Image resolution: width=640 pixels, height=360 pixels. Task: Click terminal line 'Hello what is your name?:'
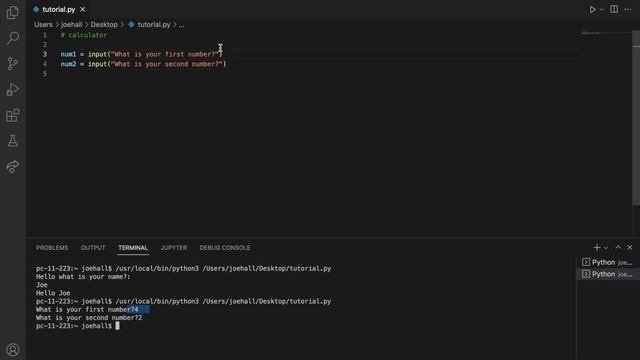83,277
